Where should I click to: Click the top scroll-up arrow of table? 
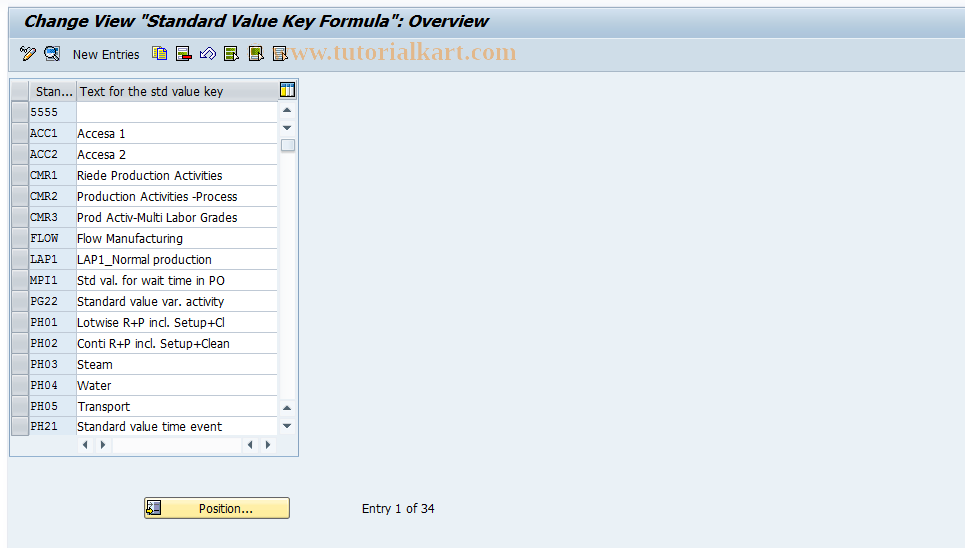pos(287,110)
